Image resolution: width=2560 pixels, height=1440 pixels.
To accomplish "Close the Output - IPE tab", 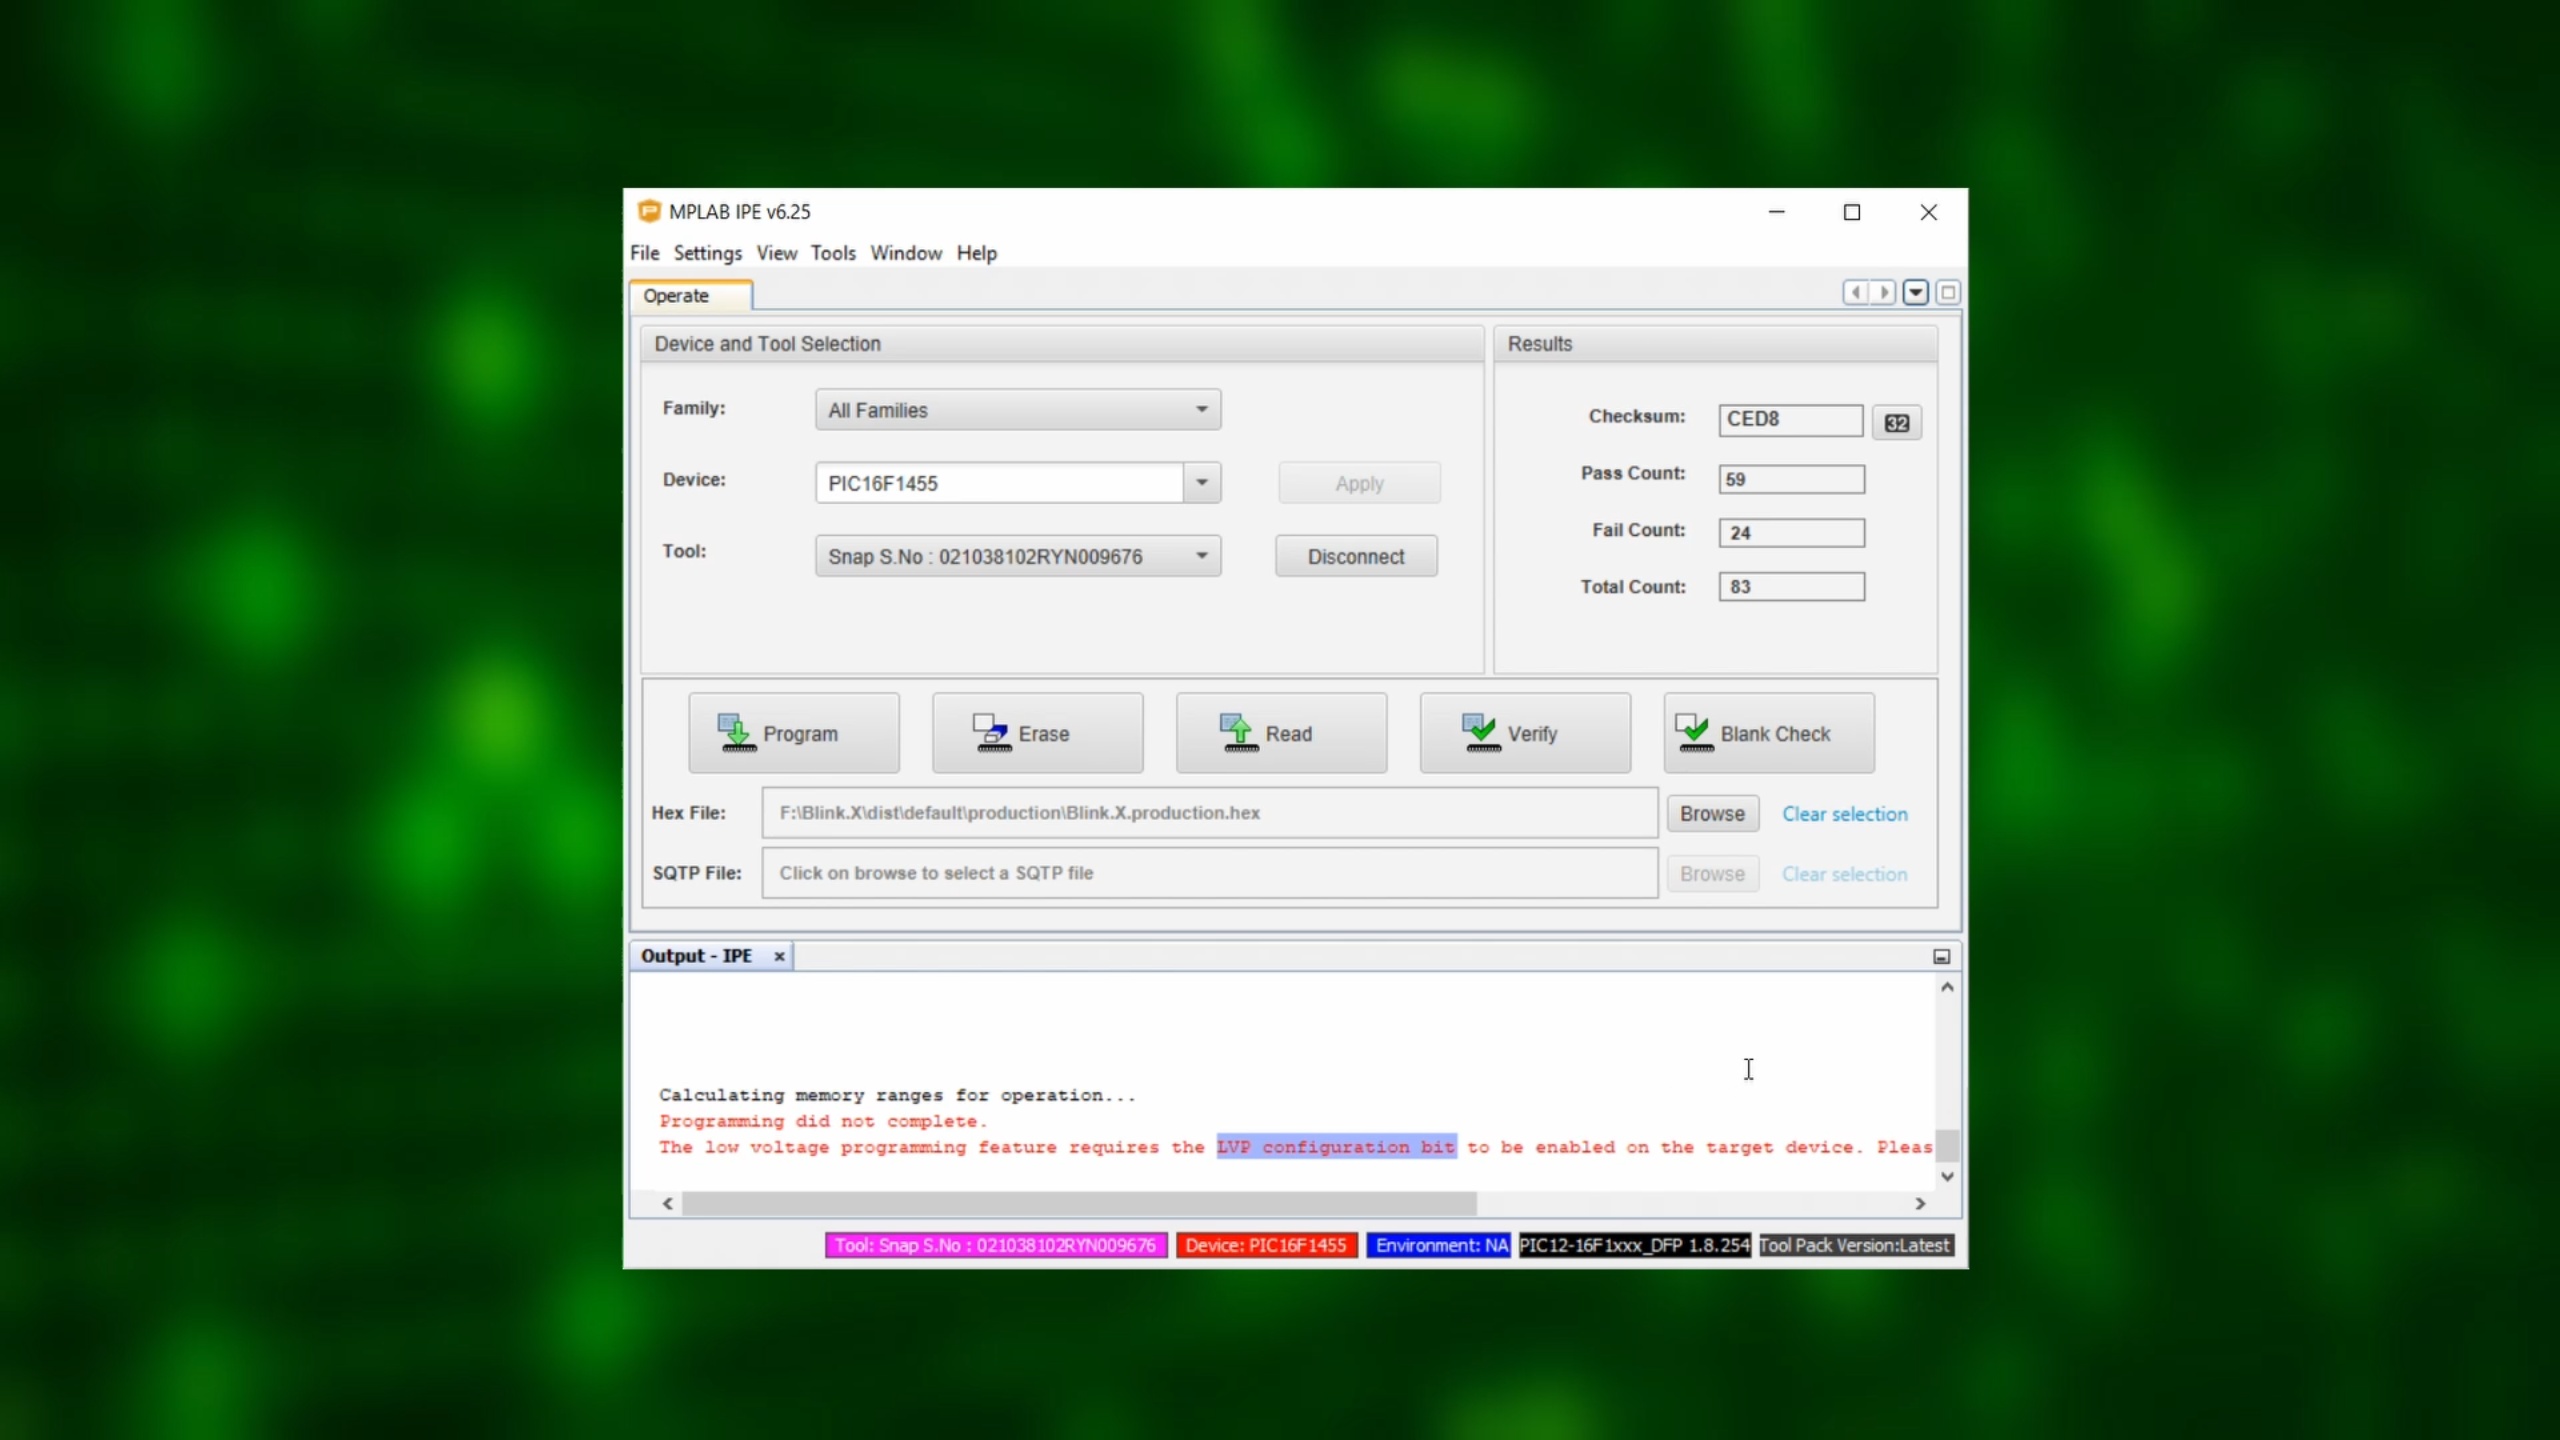I will click(779, 957).
